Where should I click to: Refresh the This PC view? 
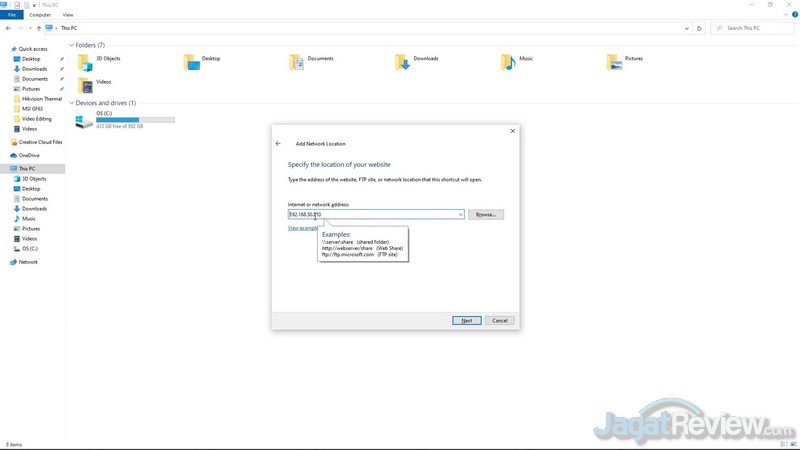[x=699, y=28]
